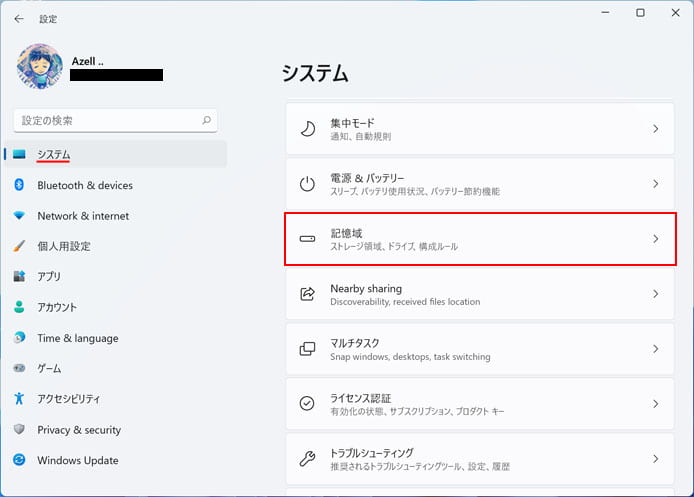
Task: Select システム in the sidebar
Action: pyautogui.click(x=116, y=154)
